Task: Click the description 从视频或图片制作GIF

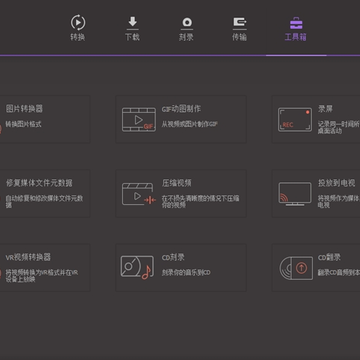Action: (190, 124)
